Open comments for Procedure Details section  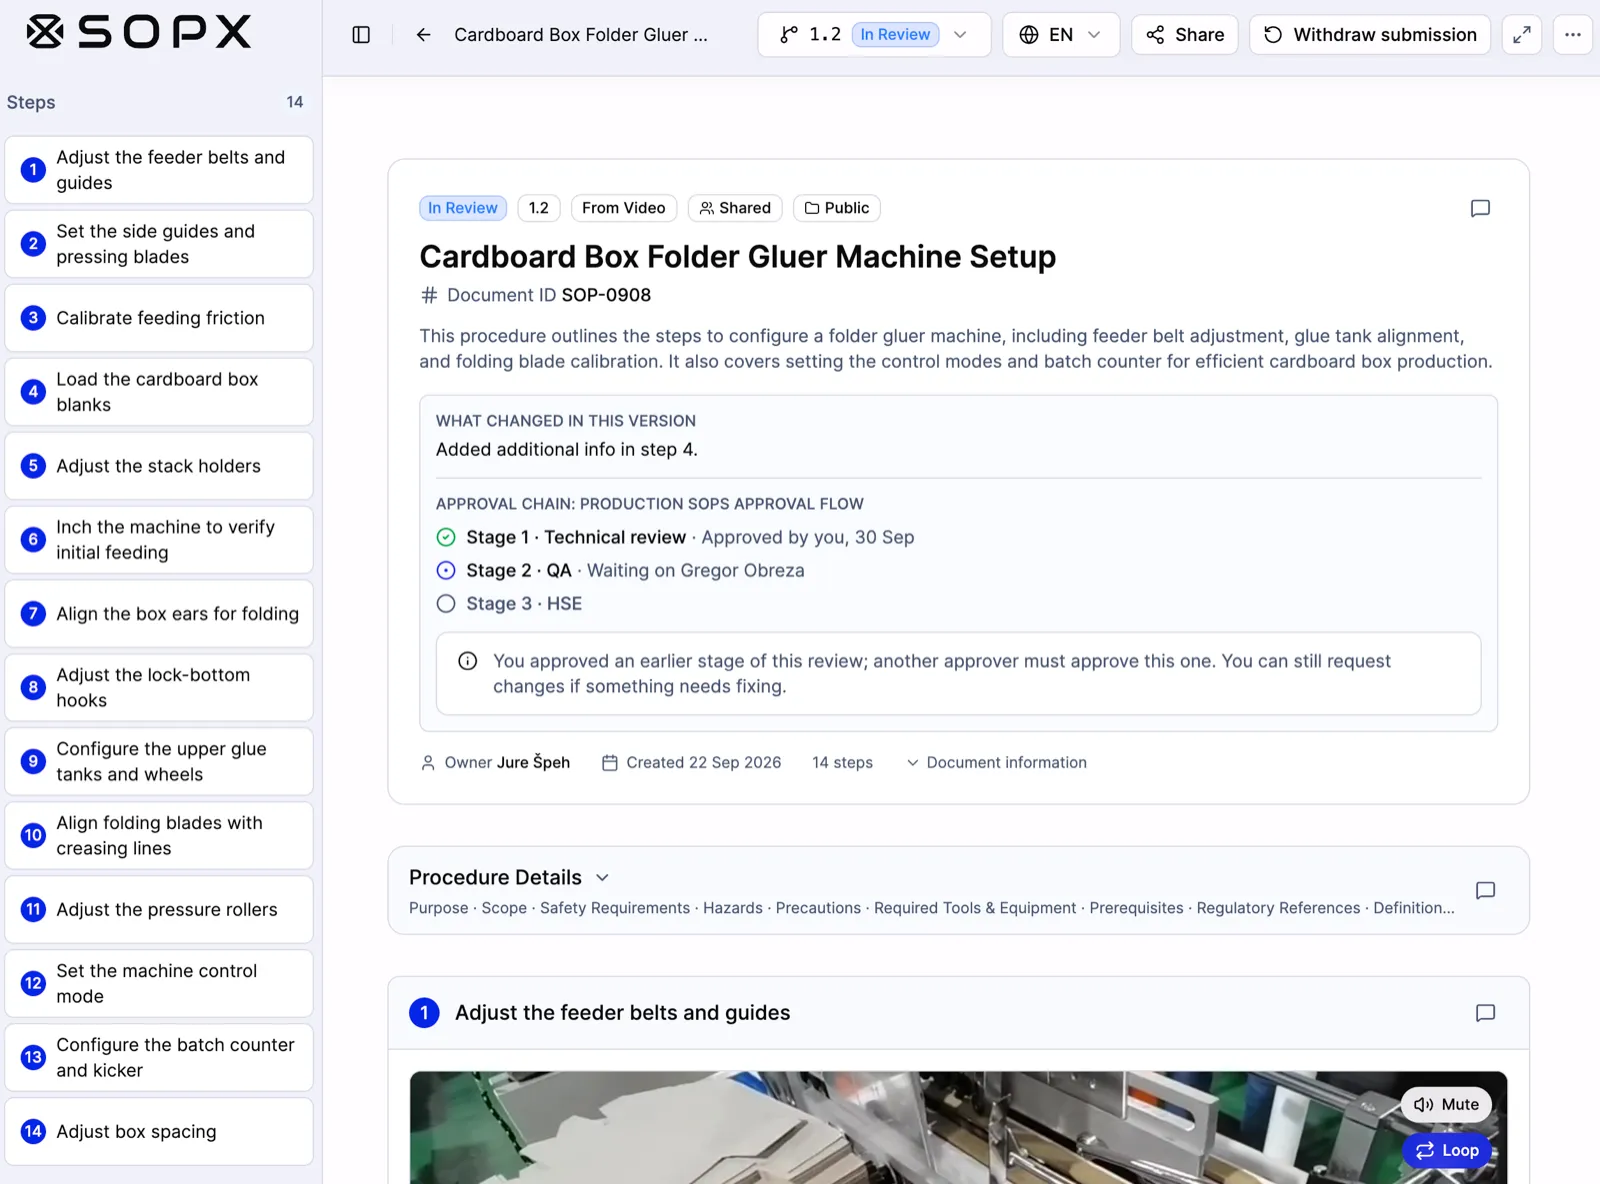coord(1485,890)
